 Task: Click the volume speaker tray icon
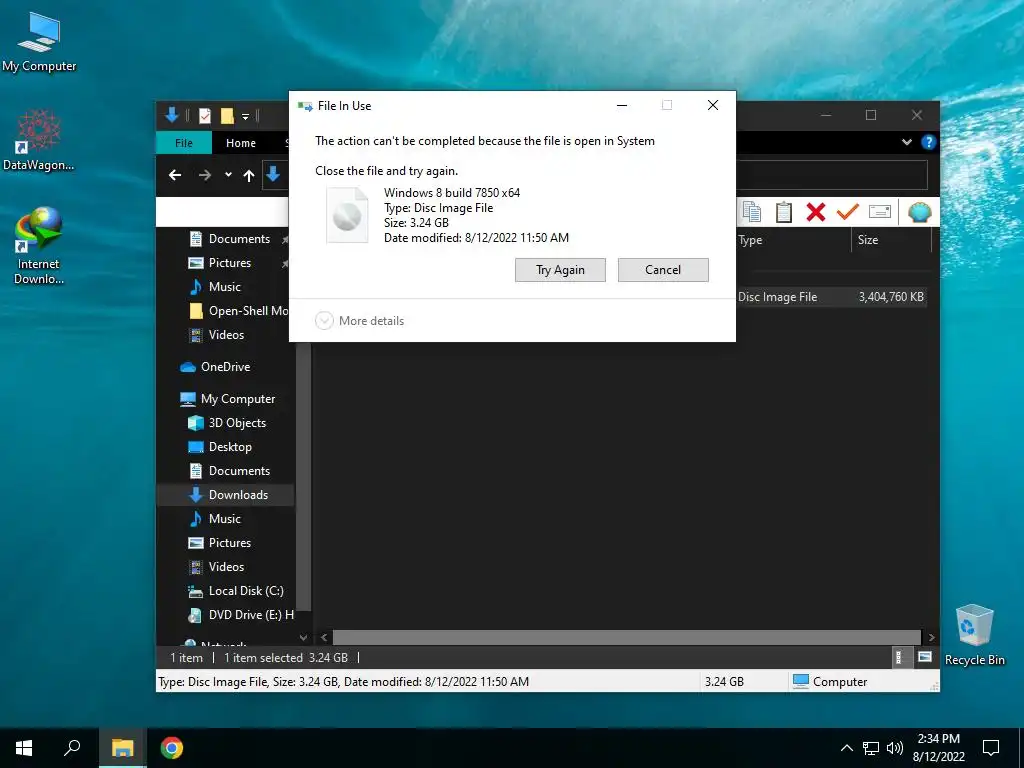pos(895,748)
